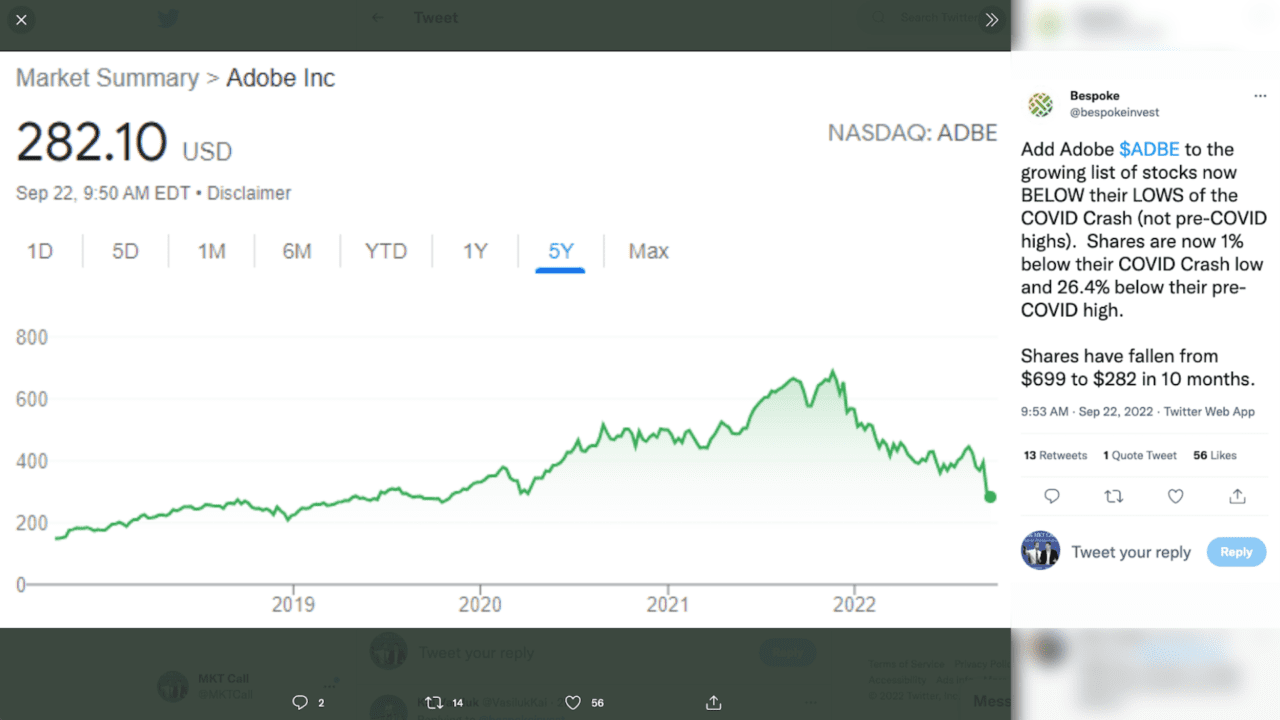The image size is (1280, 720).
Task: View the 56 Likes list
Action: [x=1215, y=455]
